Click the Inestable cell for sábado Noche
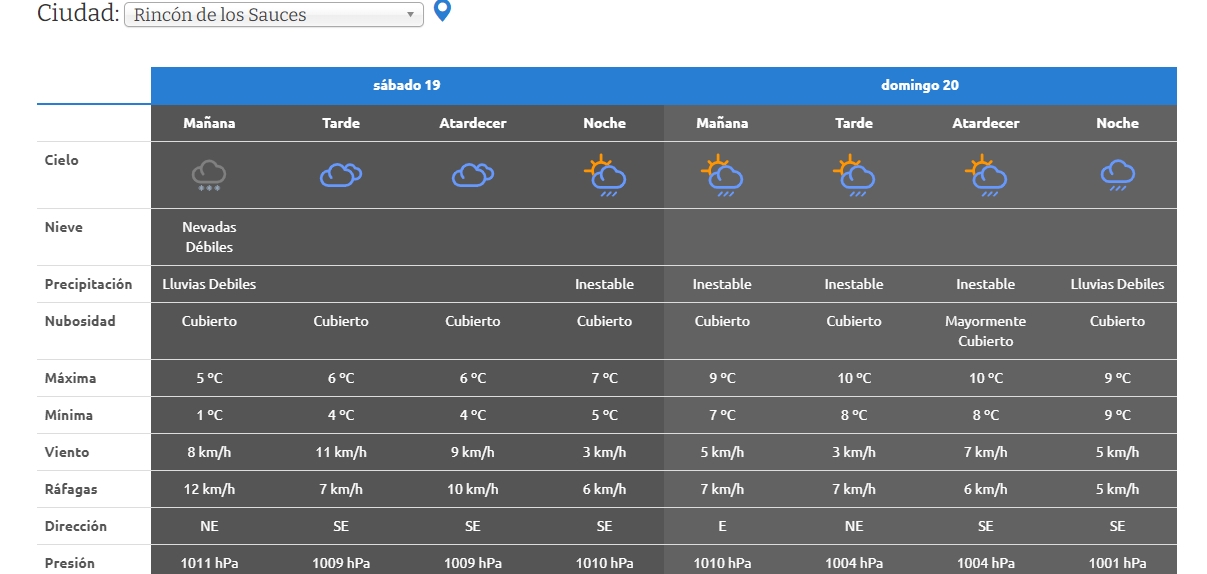This screenshot has height=574, width=1207. [x=604, y=284]
